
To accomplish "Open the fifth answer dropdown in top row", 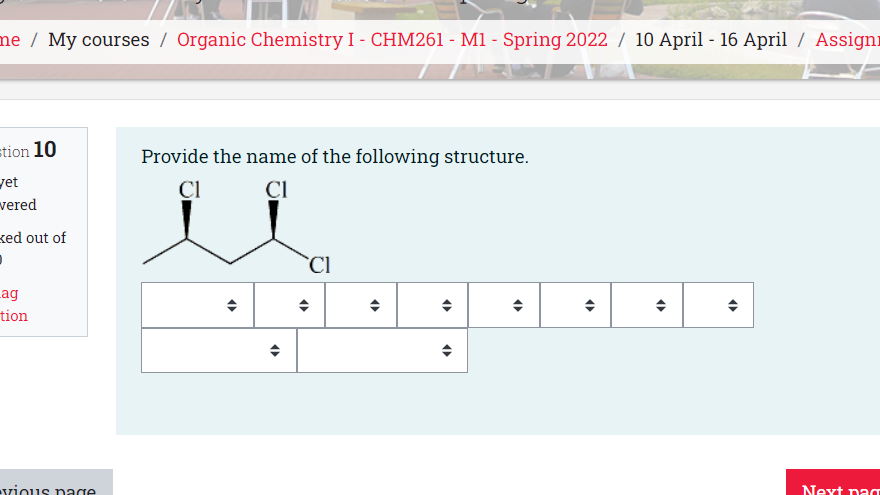I will [504, 305].
